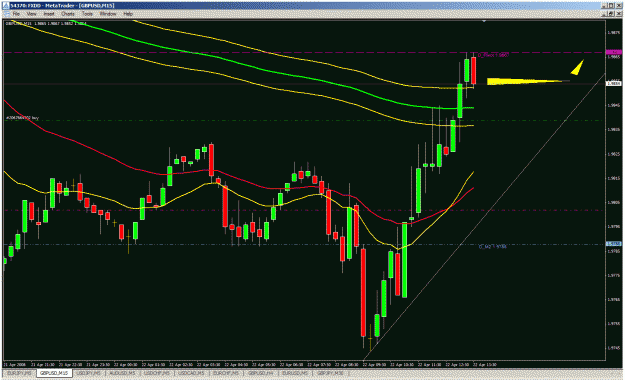
Task: Switch to the GBPUSD,H4 chart tab
Action: 260,373
